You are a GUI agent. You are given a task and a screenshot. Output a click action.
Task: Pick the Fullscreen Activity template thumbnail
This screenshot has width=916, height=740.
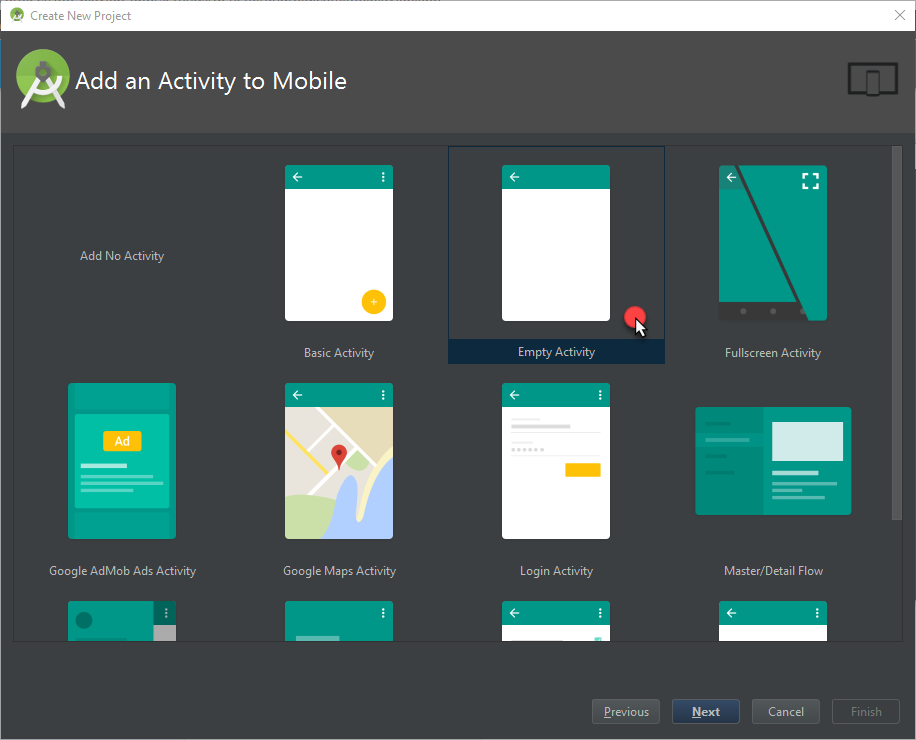tap(772, 243)
